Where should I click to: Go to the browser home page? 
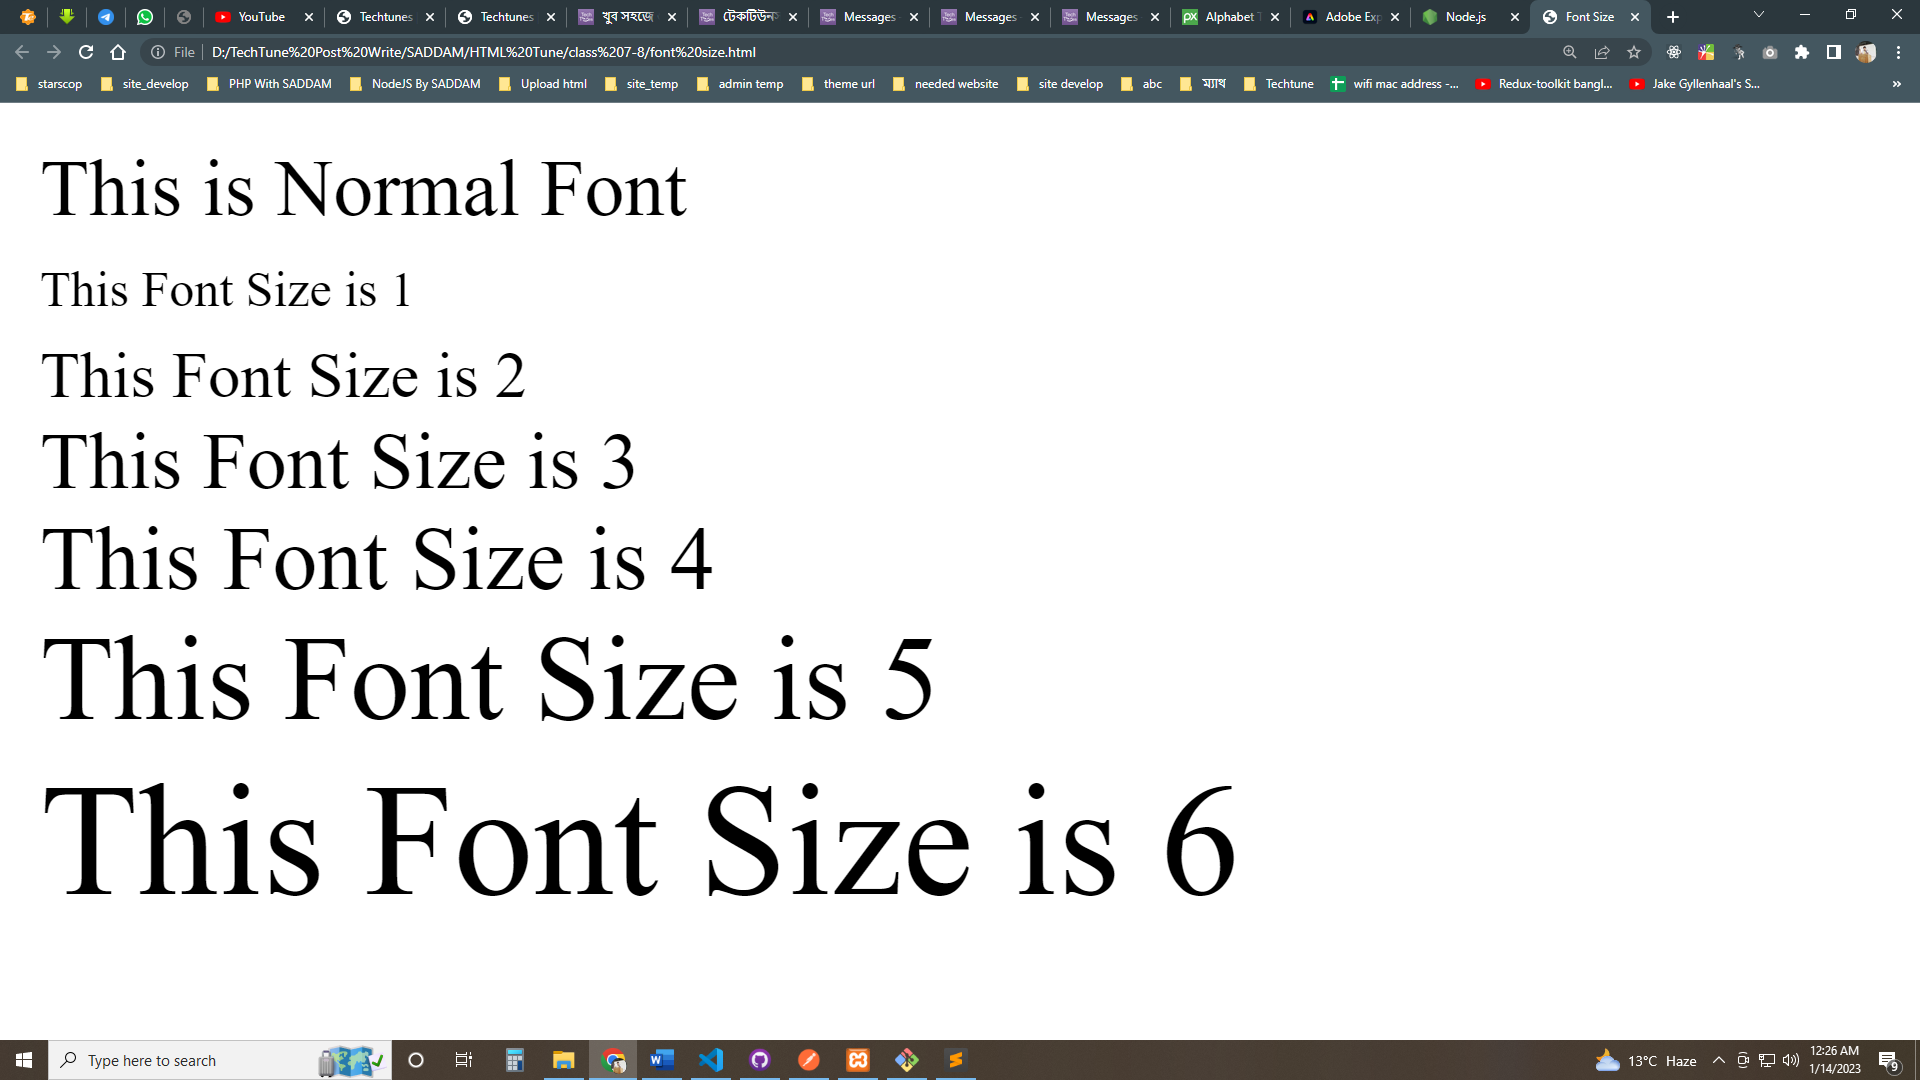118,52
